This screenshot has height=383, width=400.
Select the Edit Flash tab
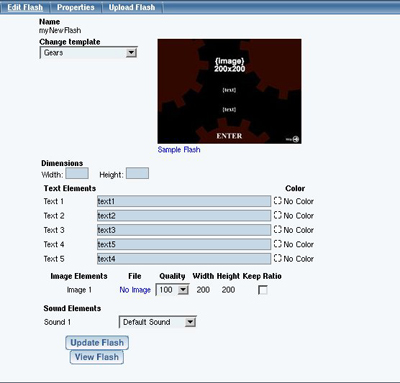(x=25, y=7)
